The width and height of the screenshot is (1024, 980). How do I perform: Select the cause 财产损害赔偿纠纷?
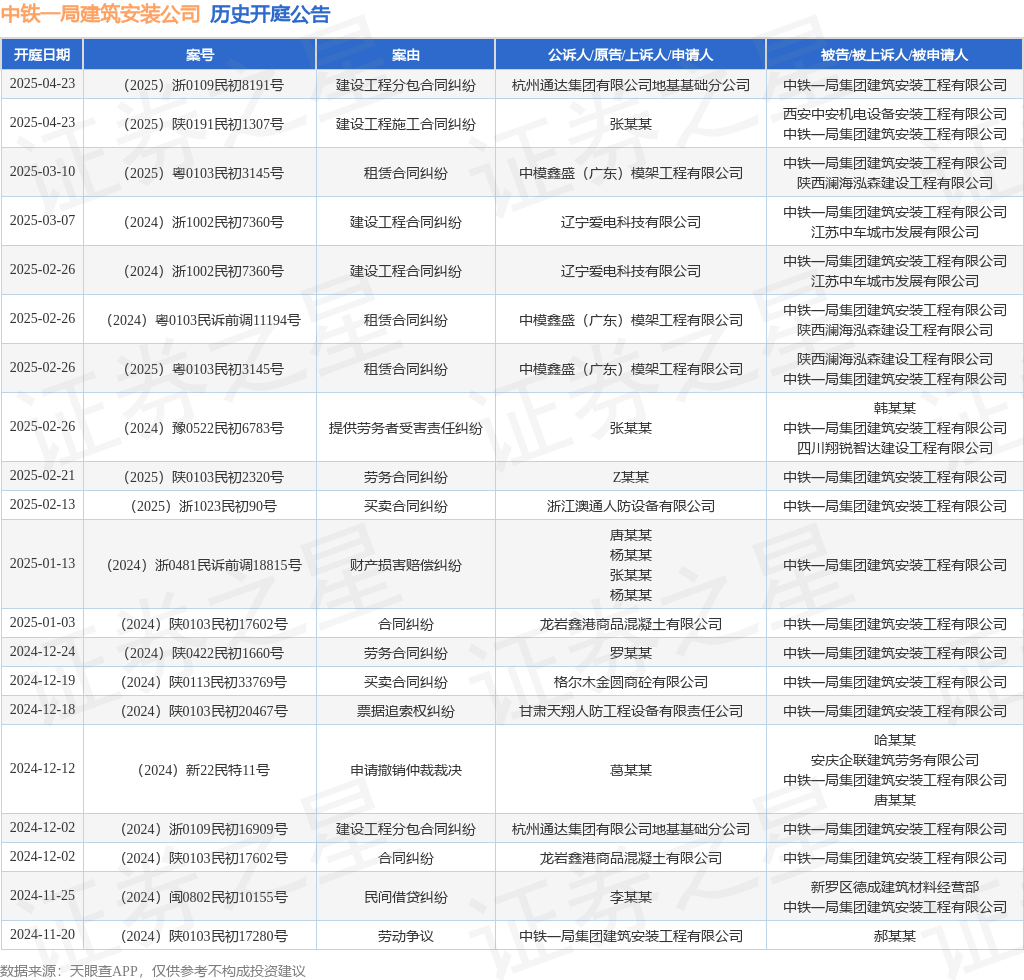406,565
